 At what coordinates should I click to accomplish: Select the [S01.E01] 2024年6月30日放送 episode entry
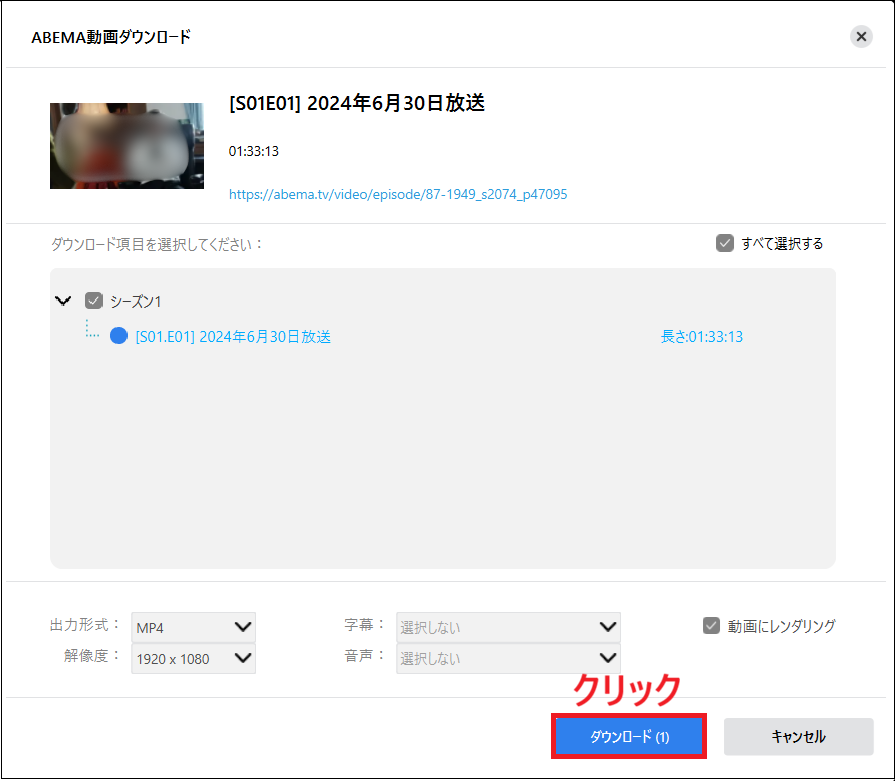point(233,336)
